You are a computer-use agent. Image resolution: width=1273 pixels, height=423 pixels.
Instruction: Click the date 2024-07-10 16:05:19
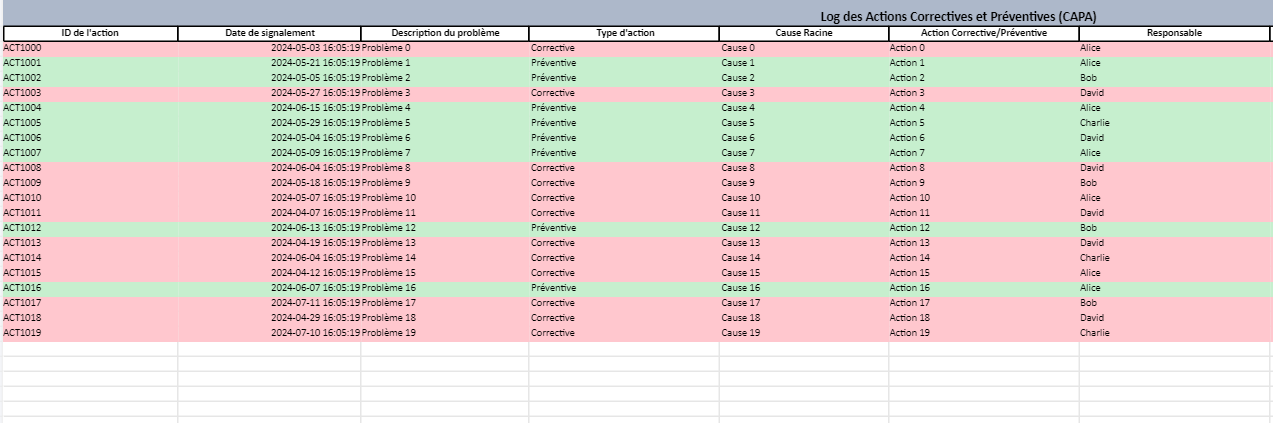(x=315, y=333)
